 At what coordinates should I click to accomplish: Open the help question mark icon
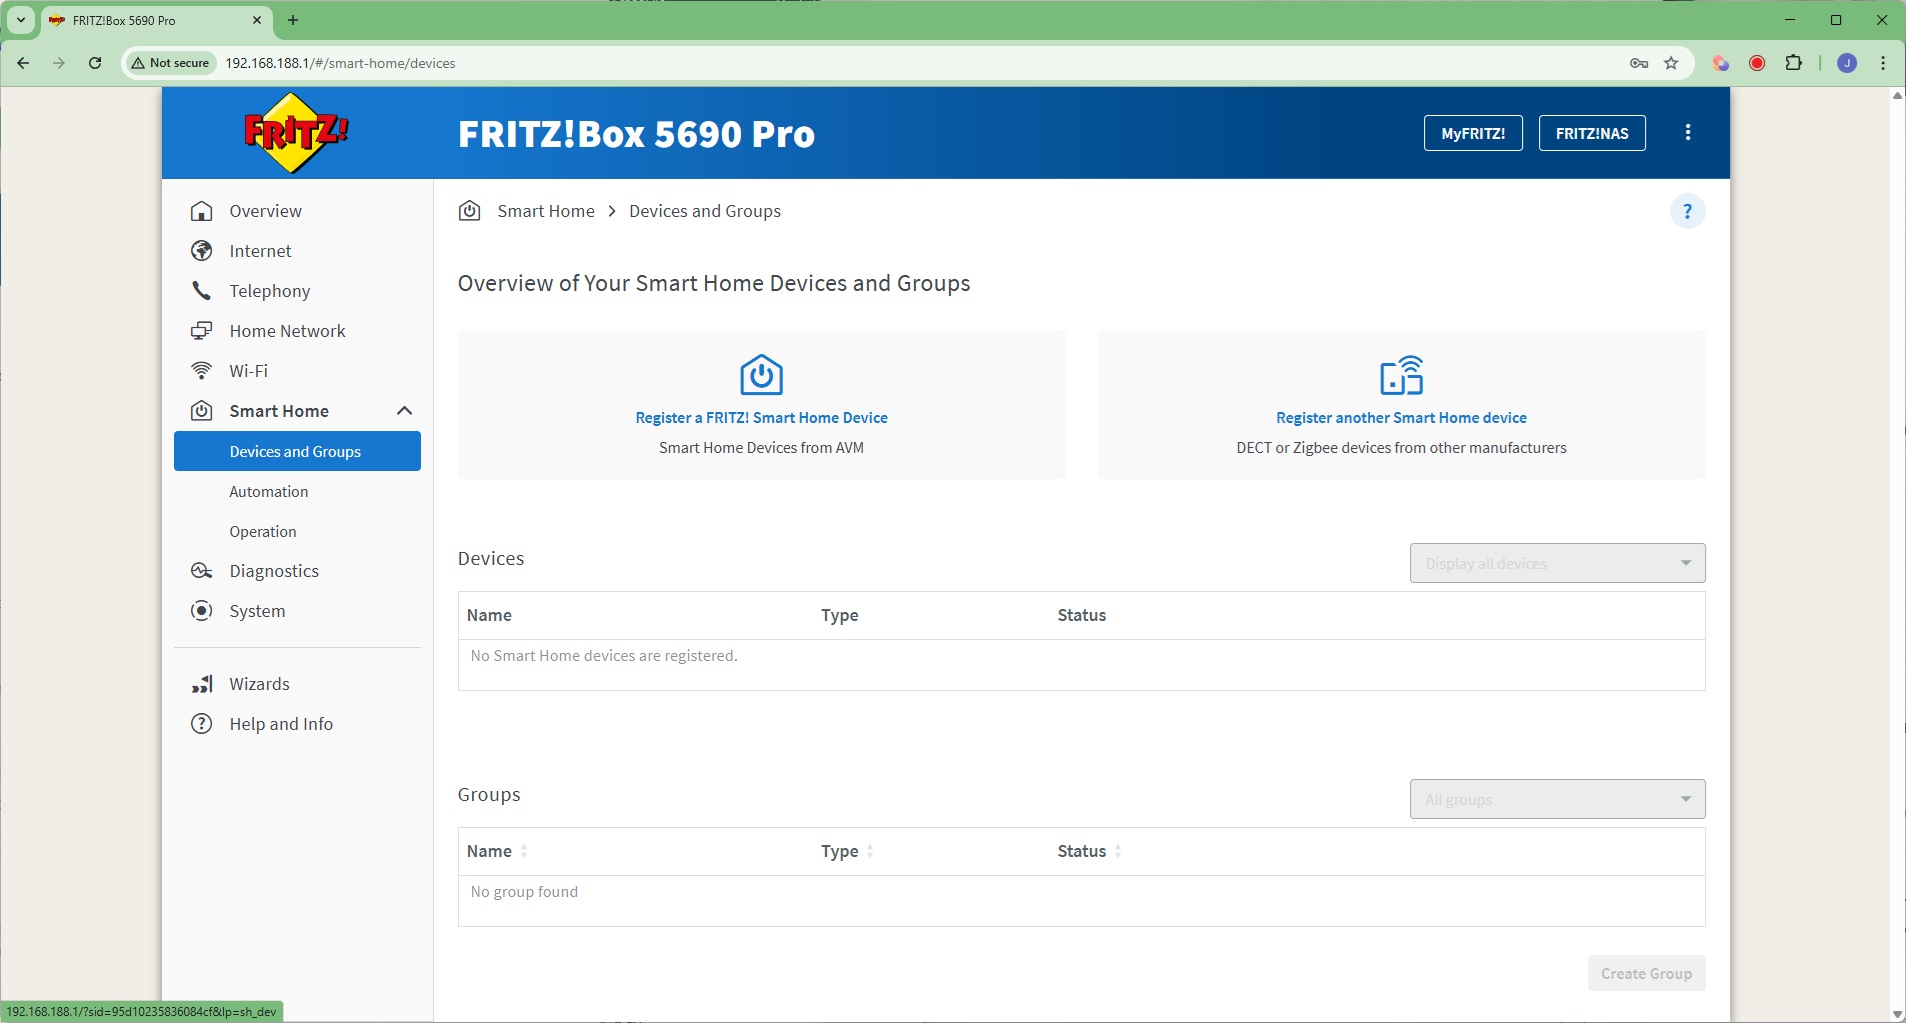(1687, 211)
